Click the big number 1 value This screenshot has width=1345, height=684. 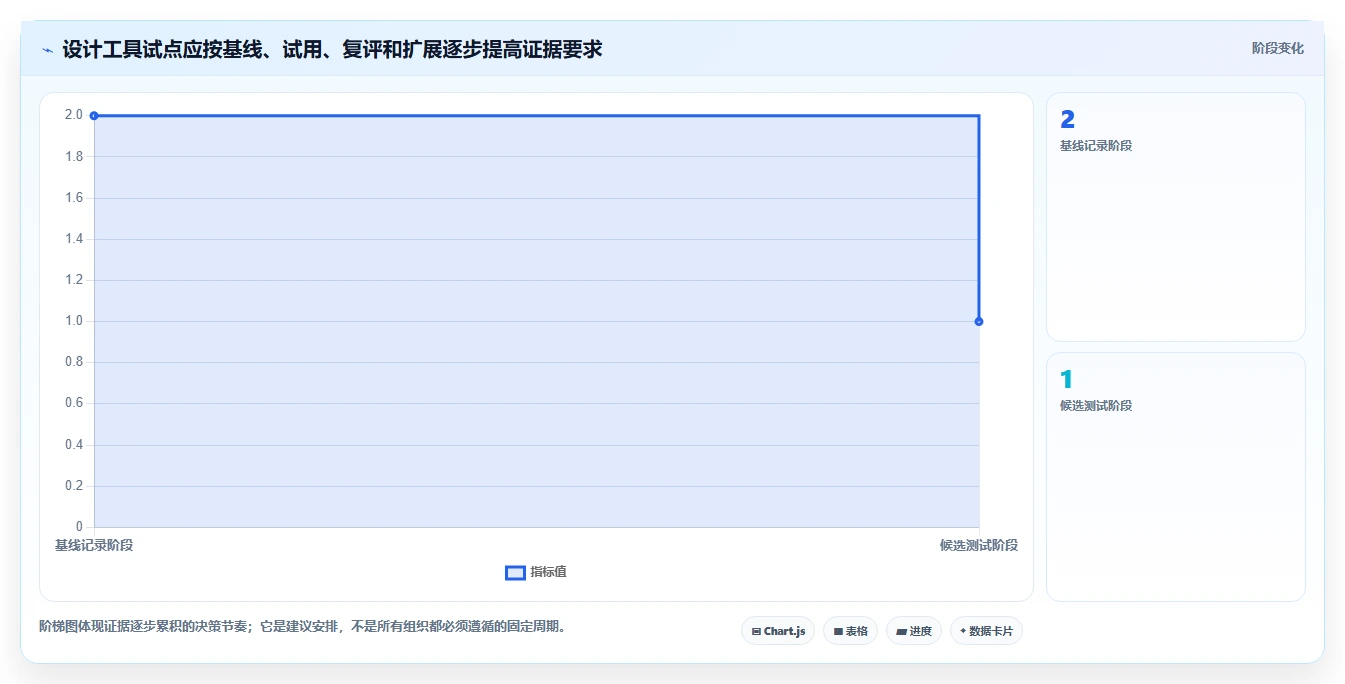[x=1066, y=380]
